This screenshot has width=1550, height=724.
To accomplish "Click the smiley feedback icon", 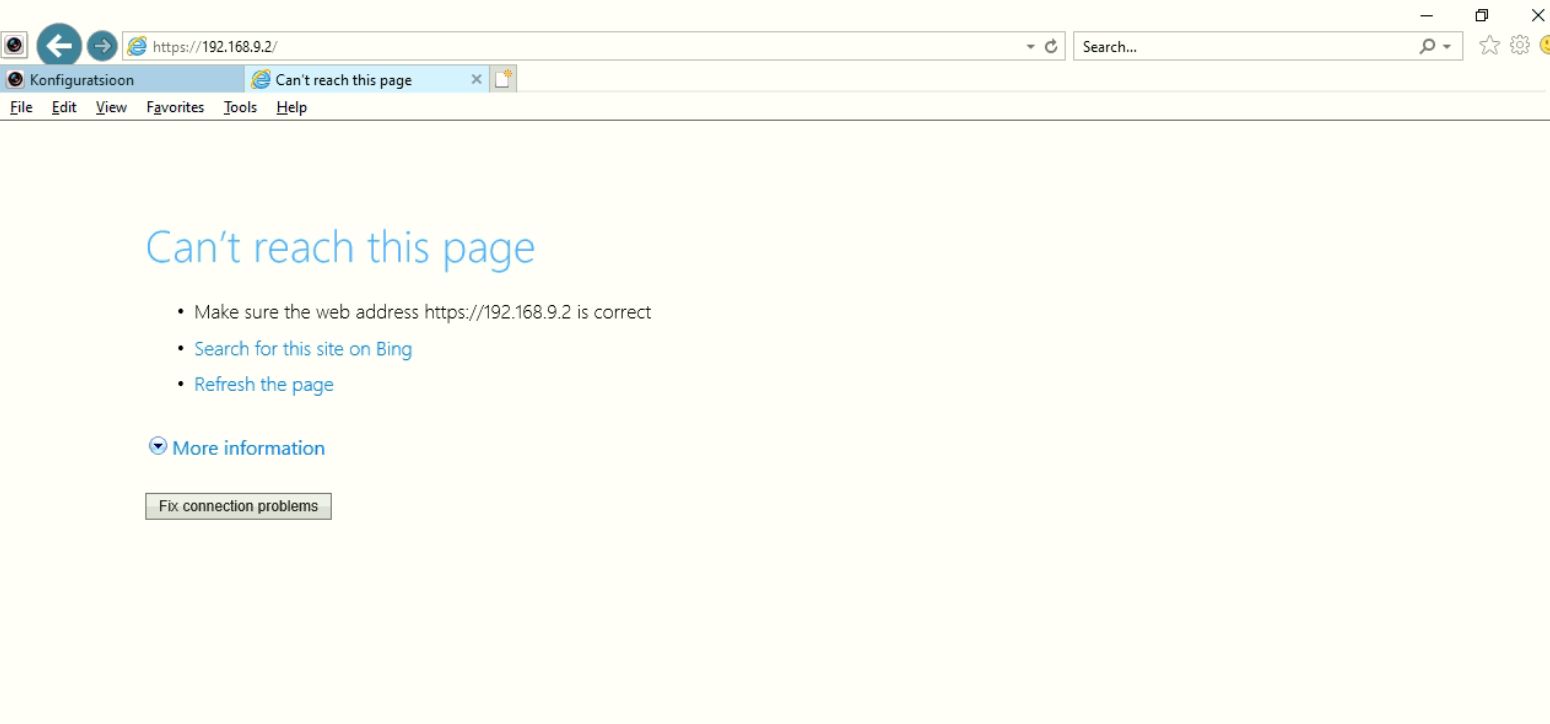I will click(x=1545, y=46).
